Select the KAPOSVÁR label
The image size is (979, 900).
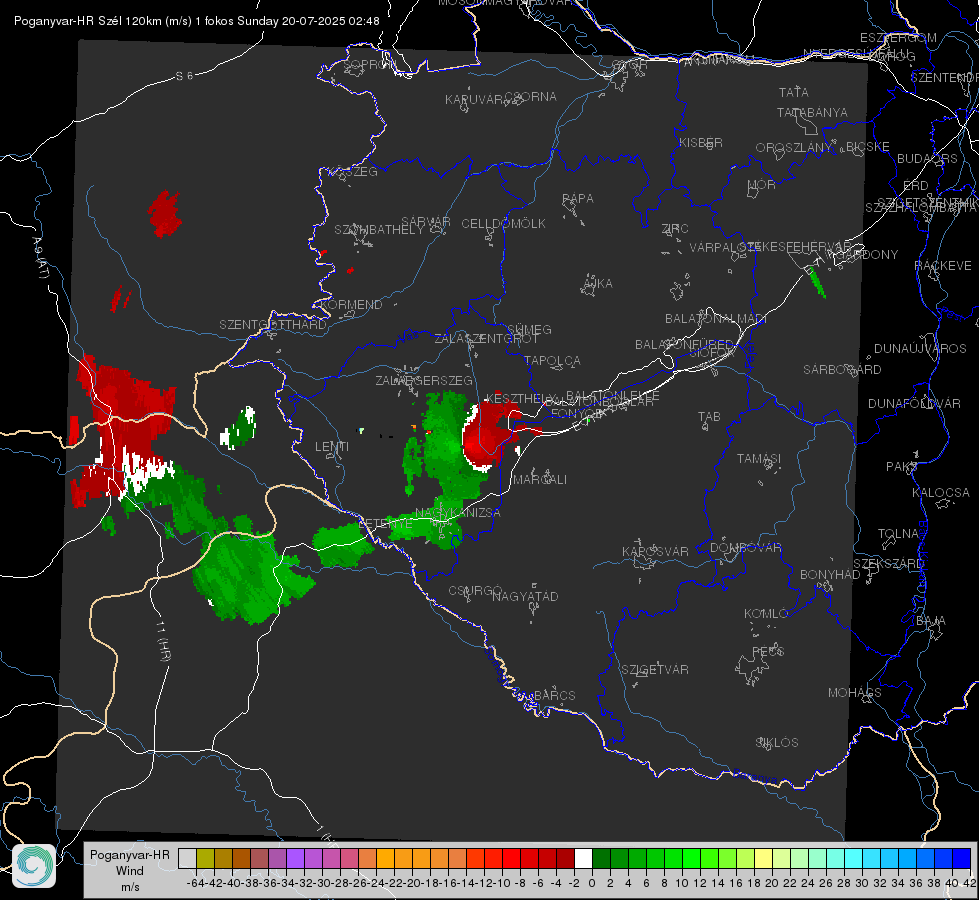pos(655,551)
